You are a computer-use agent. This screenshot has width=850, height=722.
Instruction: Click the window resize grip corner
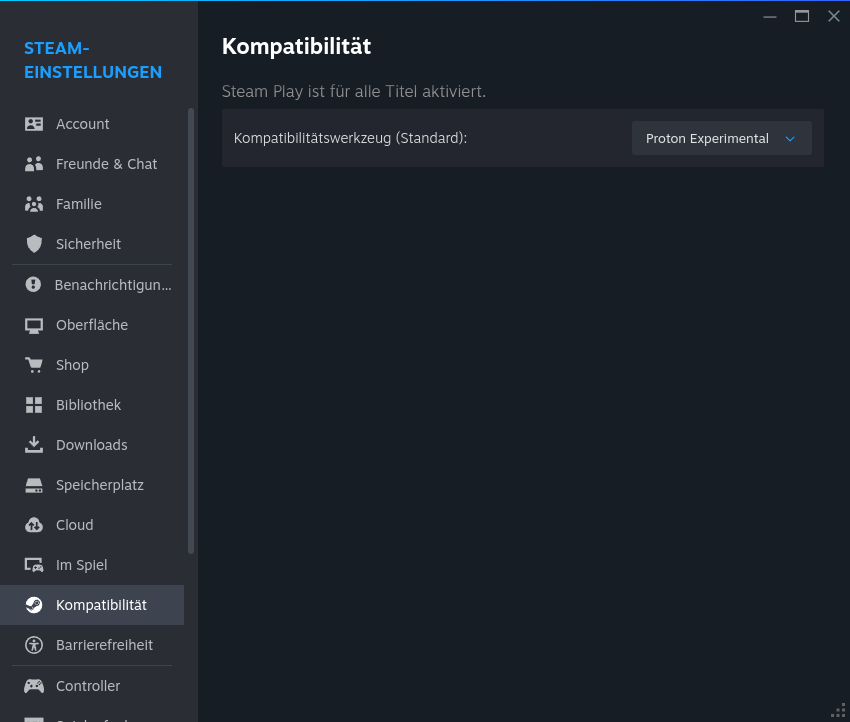coord(839,711)
